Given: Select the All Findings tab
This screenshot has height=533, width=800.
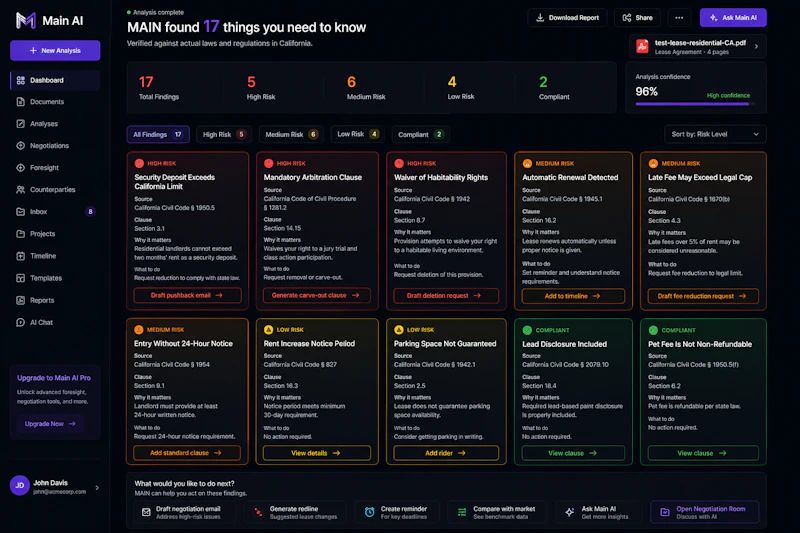Looking at the screenshot, I should coord(158,135).
